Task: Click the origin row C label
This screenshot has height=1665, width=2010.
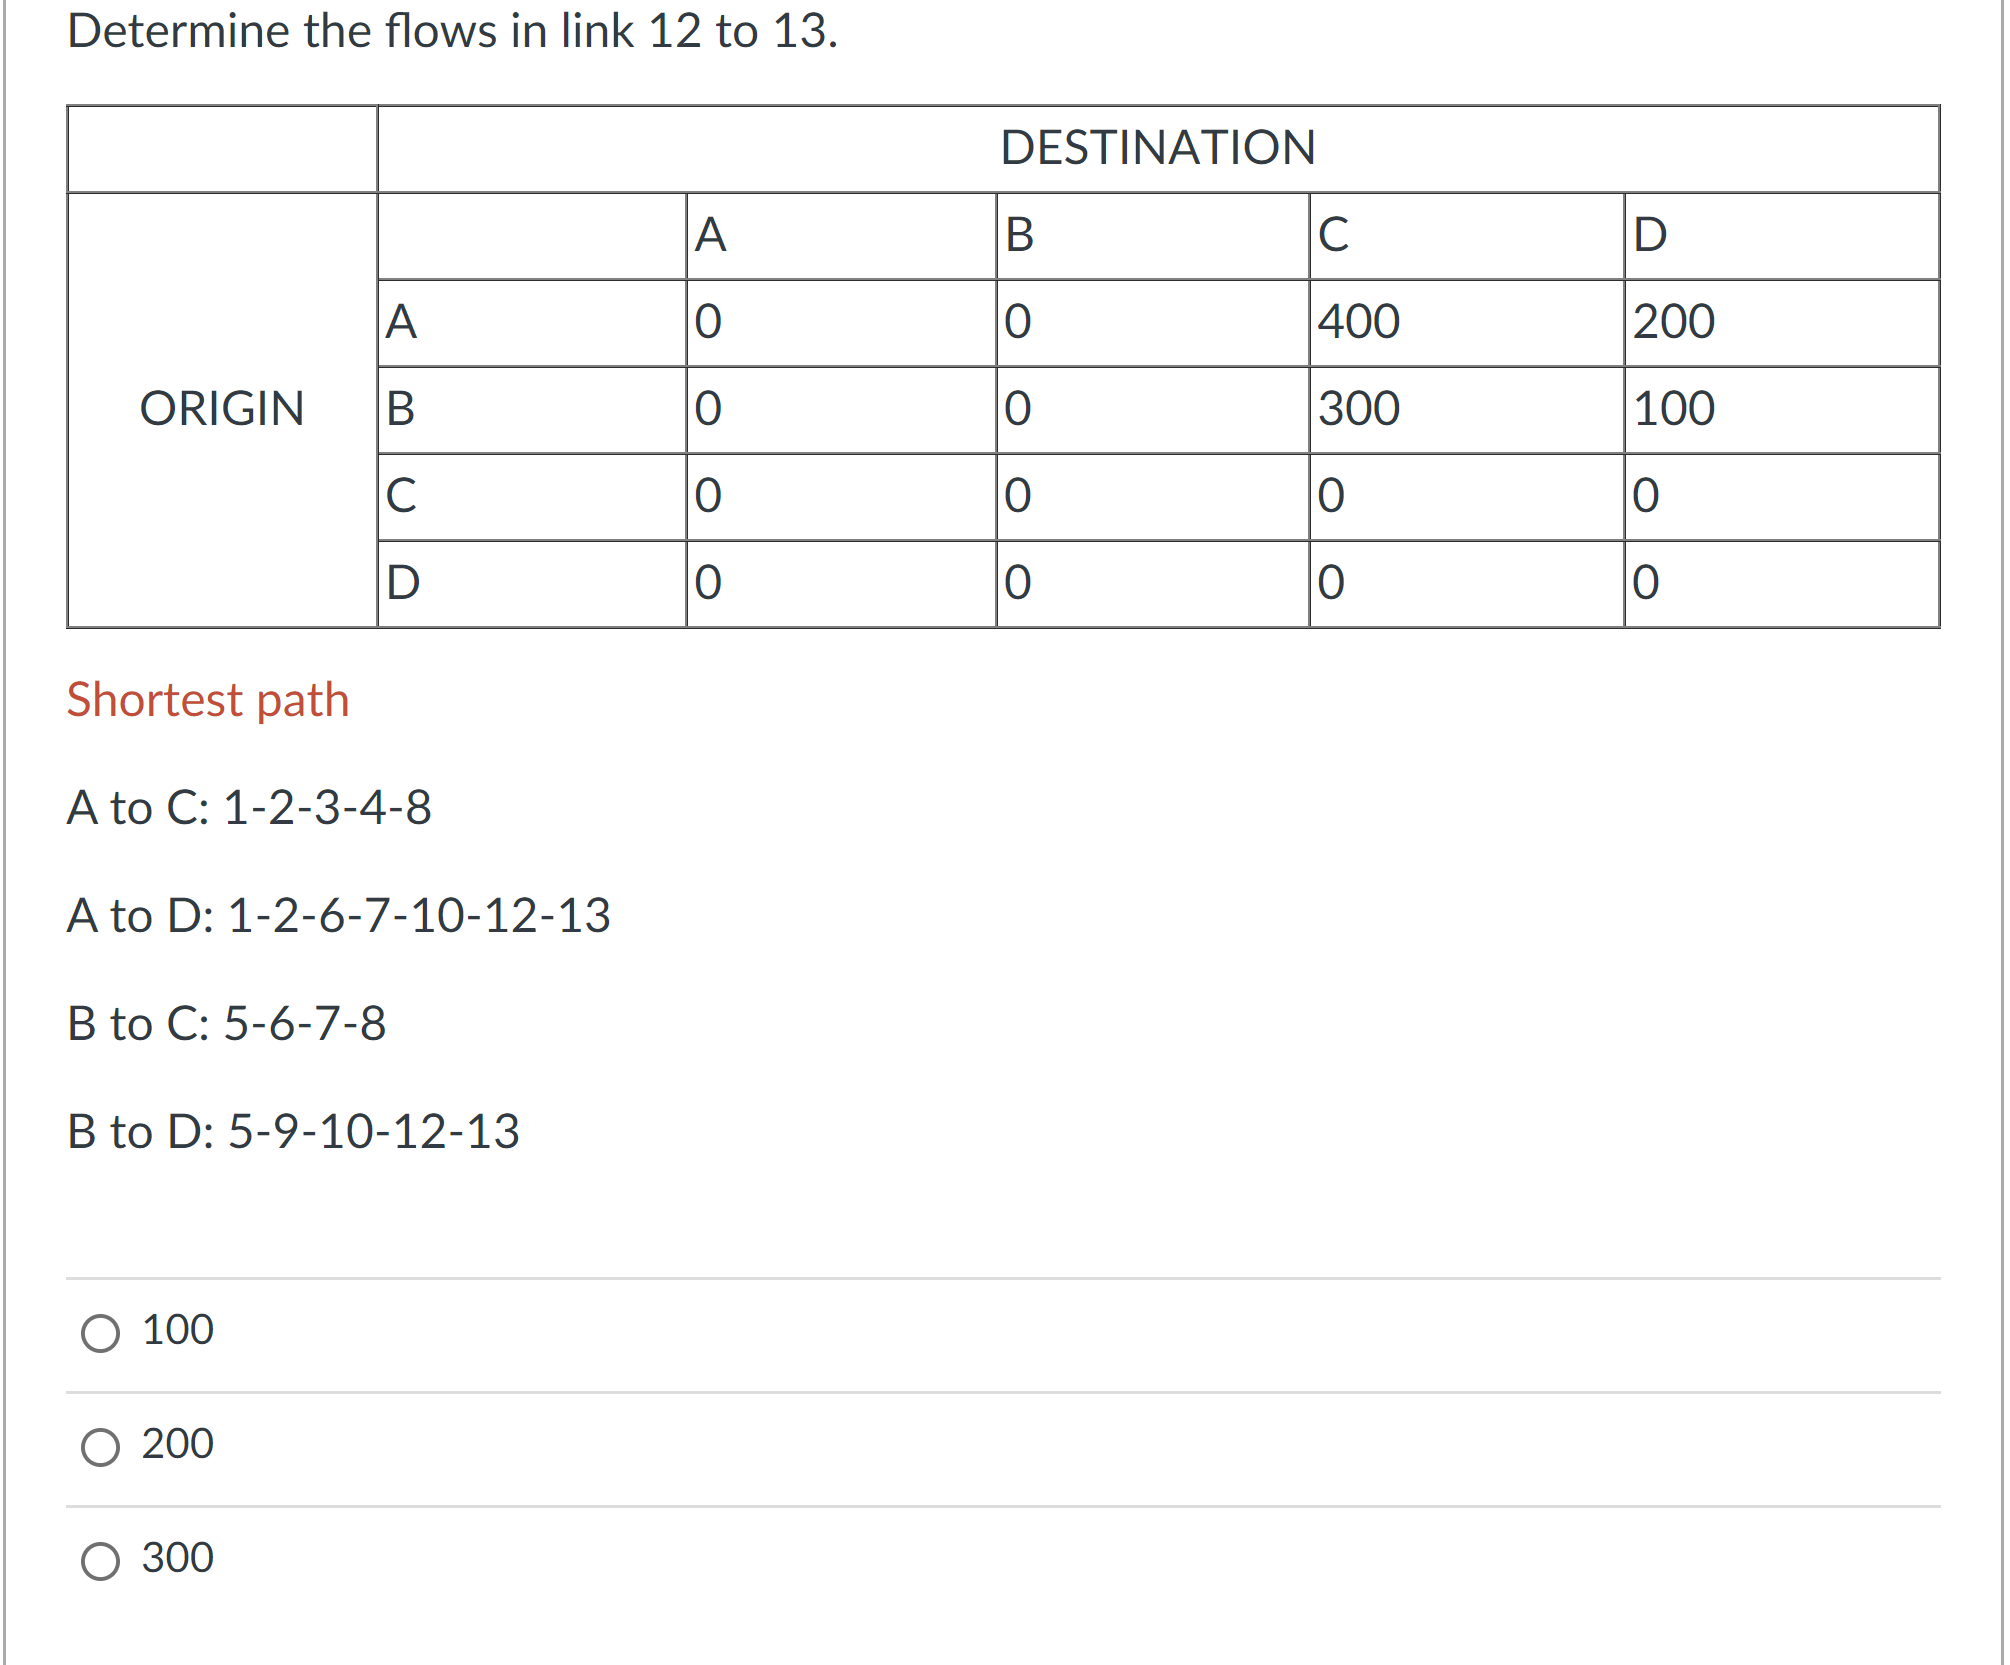Action: tap(401, 497)
